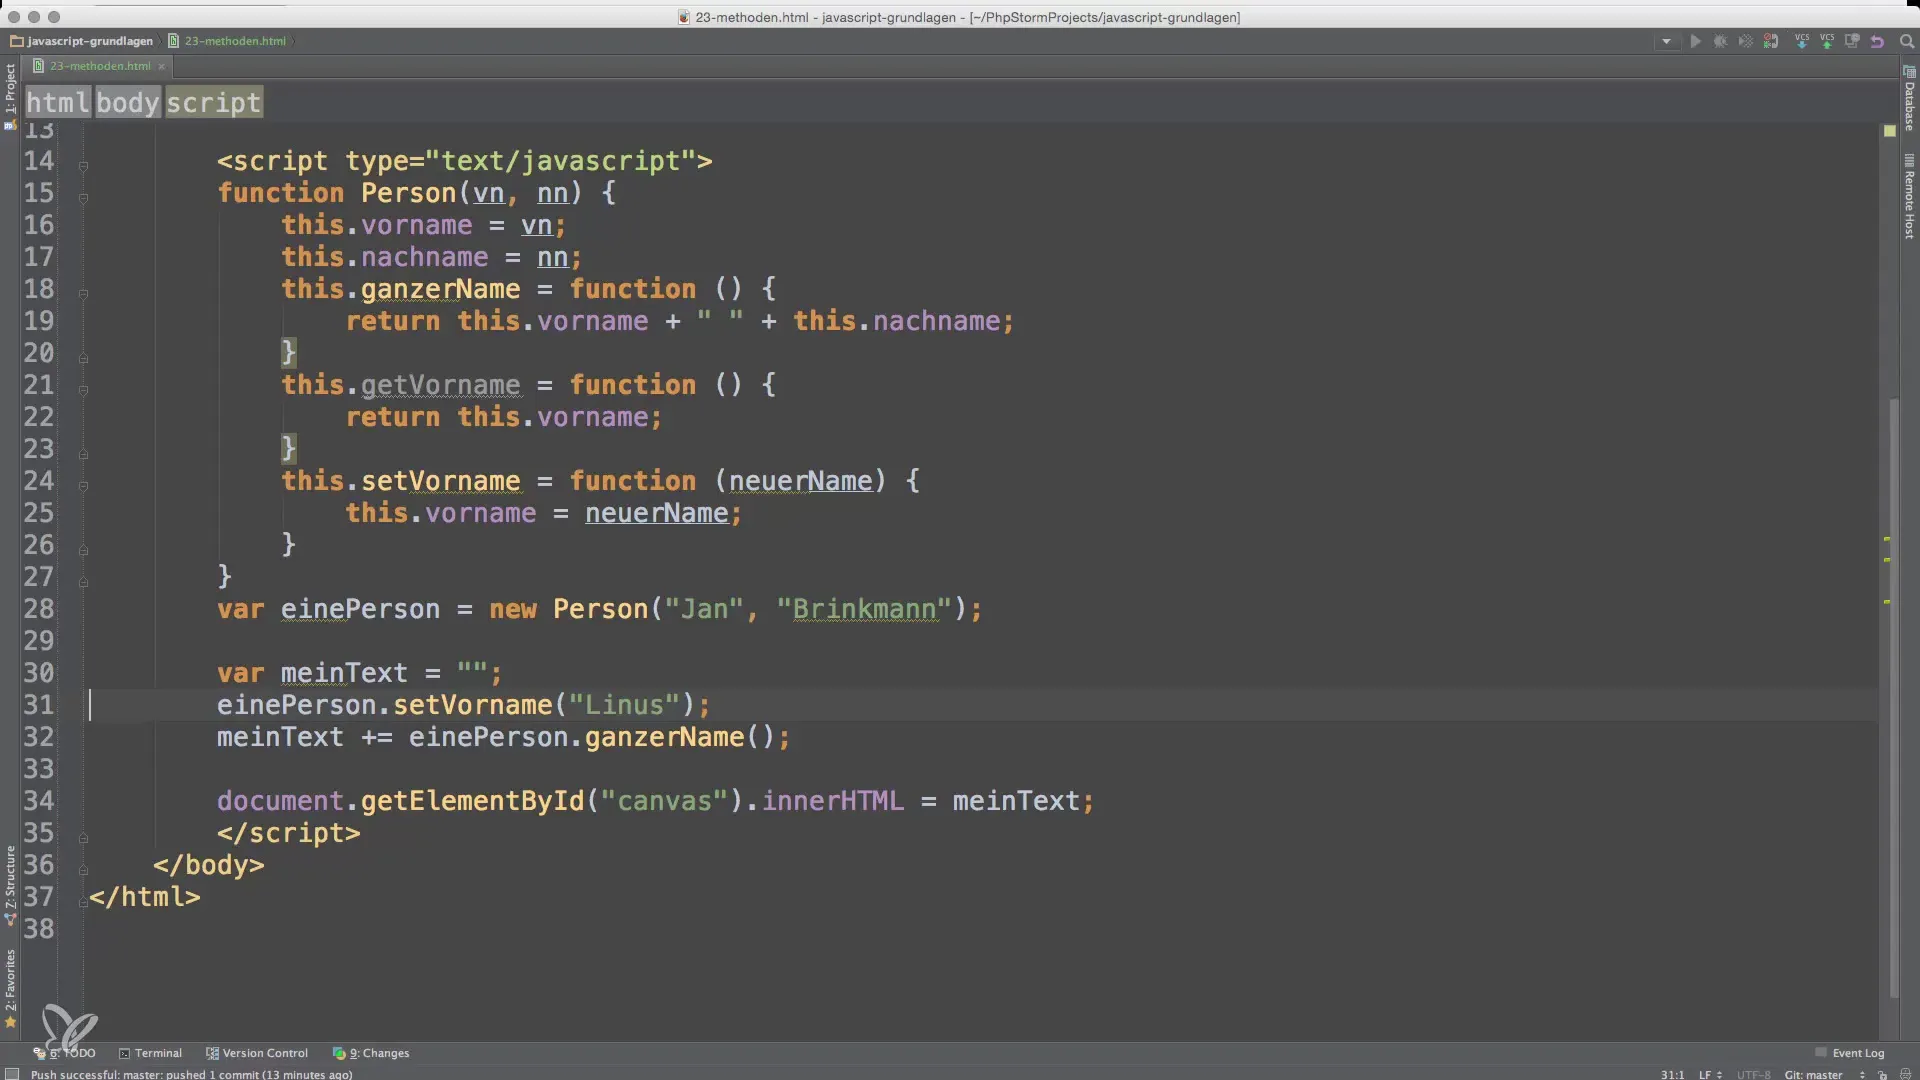The width and height of the screenshot is (1920, 1080).
Task: Click 'ganzerName' on line 18
Action: (x=441, y=289)
